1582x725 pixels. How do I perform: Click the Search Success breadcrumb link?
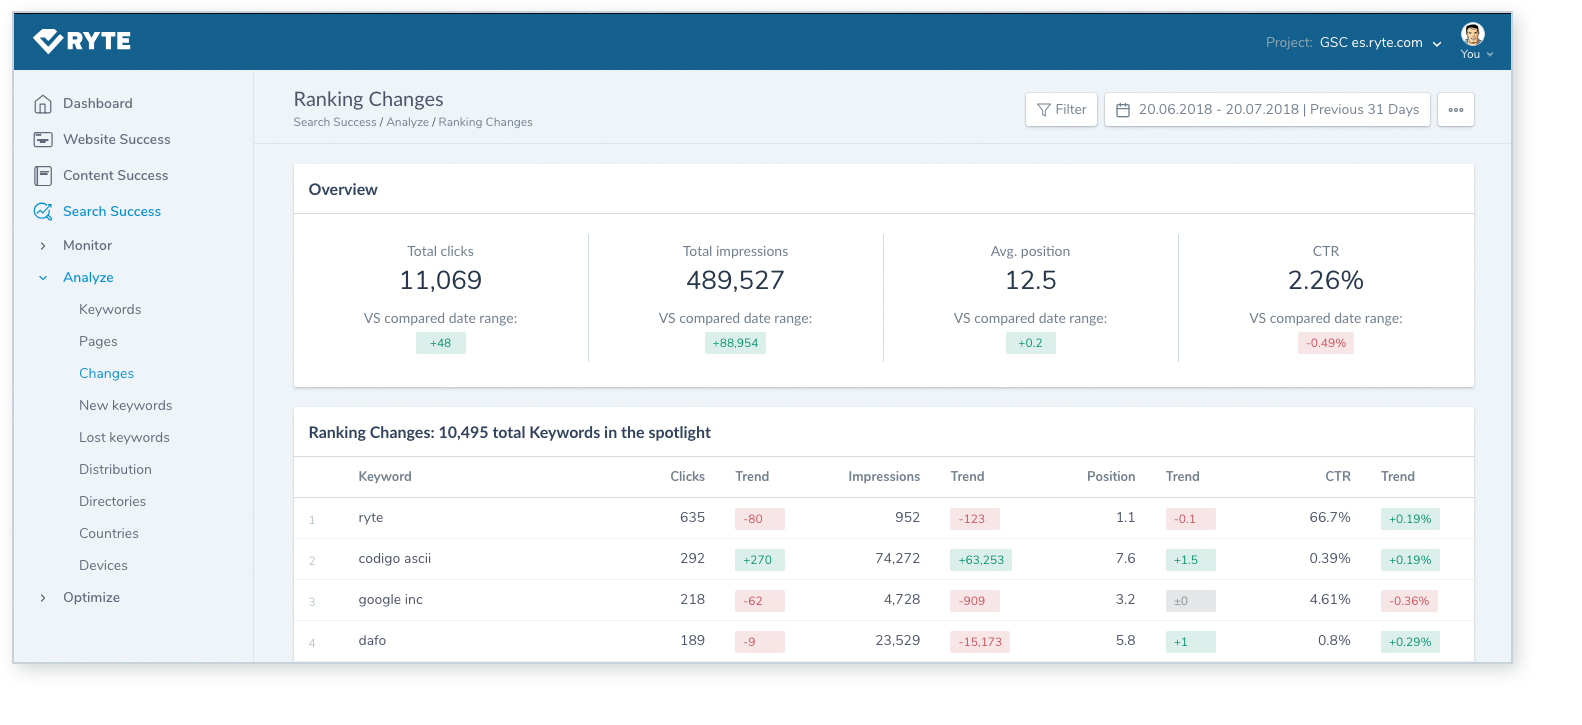335,123
